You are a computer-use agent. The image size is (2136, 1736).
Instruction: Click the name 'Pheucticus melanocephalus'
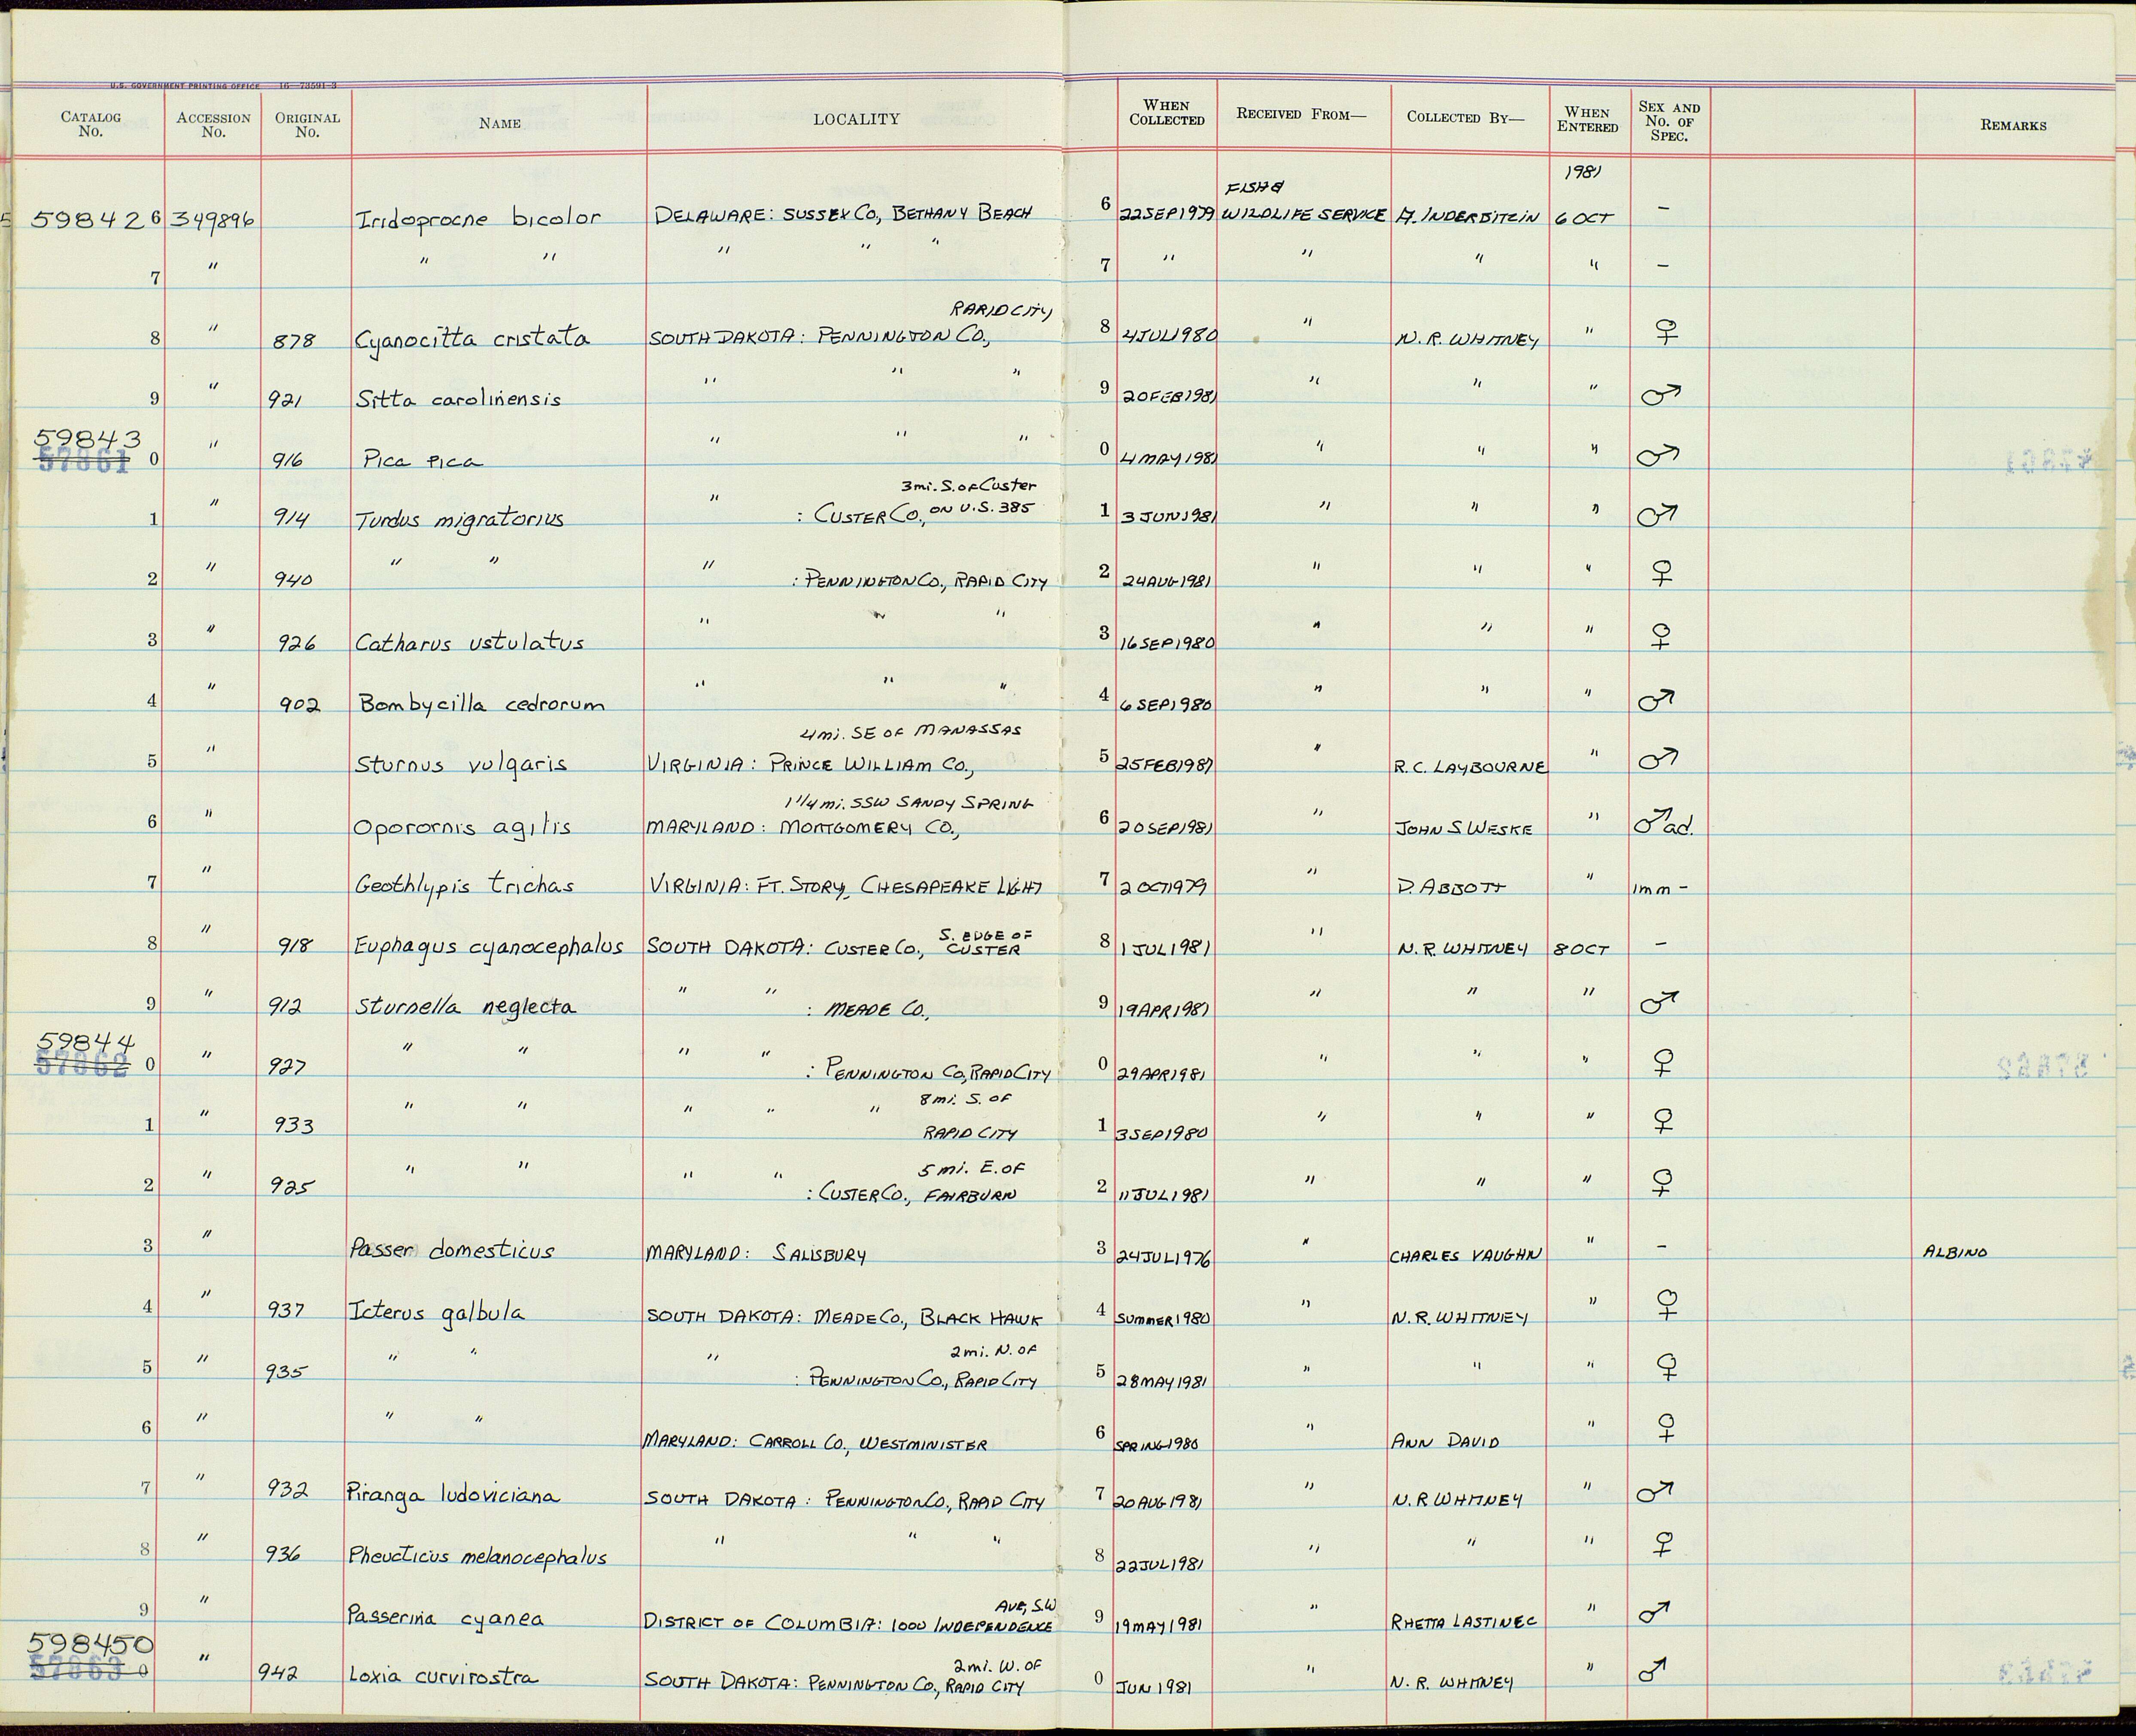pos(477,1556)
